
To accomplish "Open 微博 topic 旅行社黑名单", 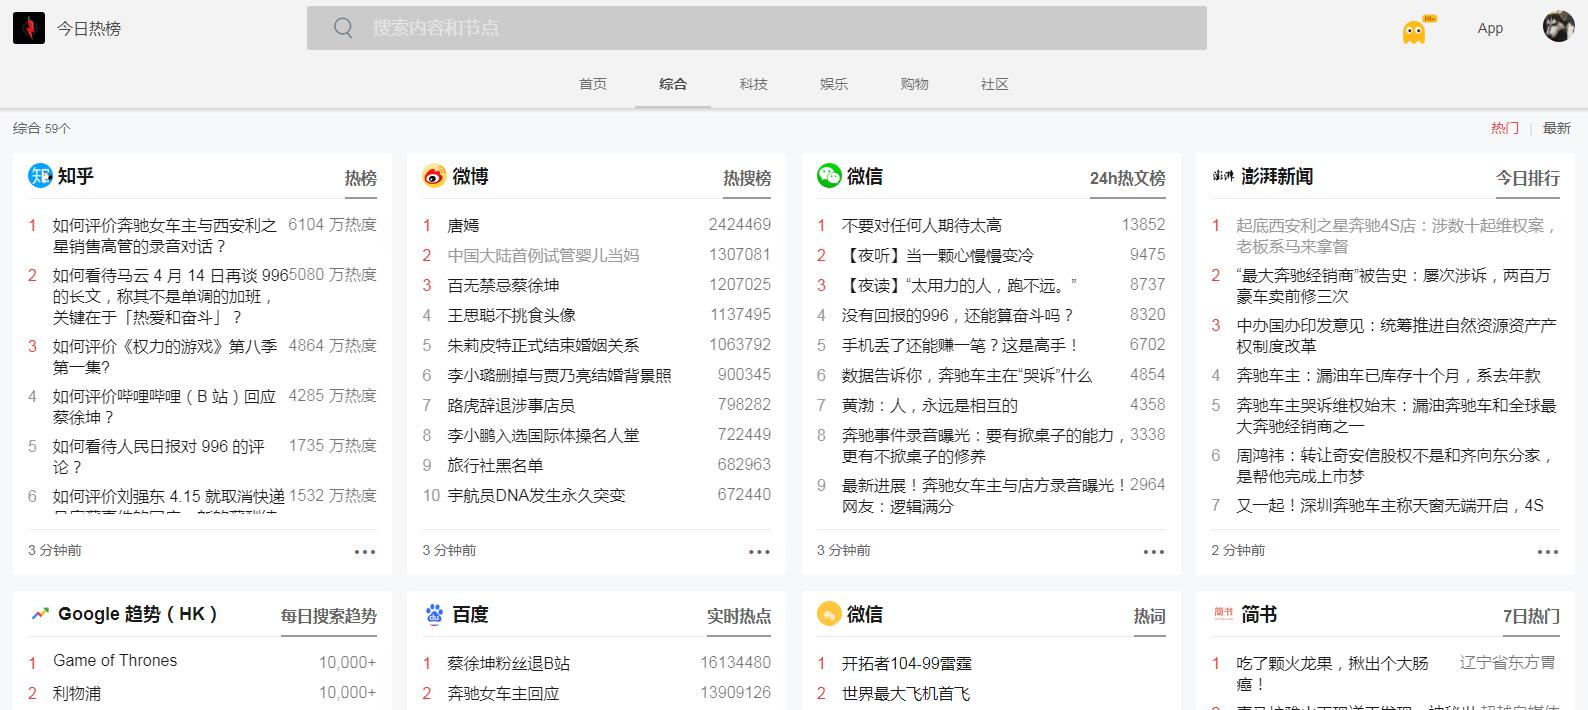I will [495, 465].
